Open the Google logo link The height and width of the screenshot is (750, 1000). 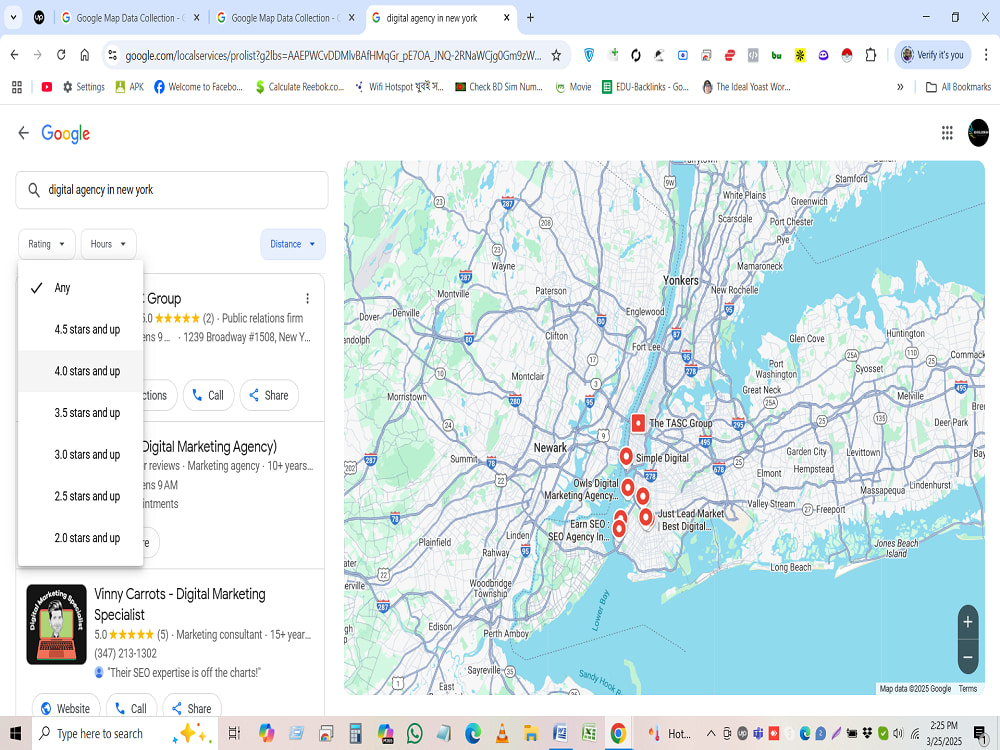(x=66, y=133)
